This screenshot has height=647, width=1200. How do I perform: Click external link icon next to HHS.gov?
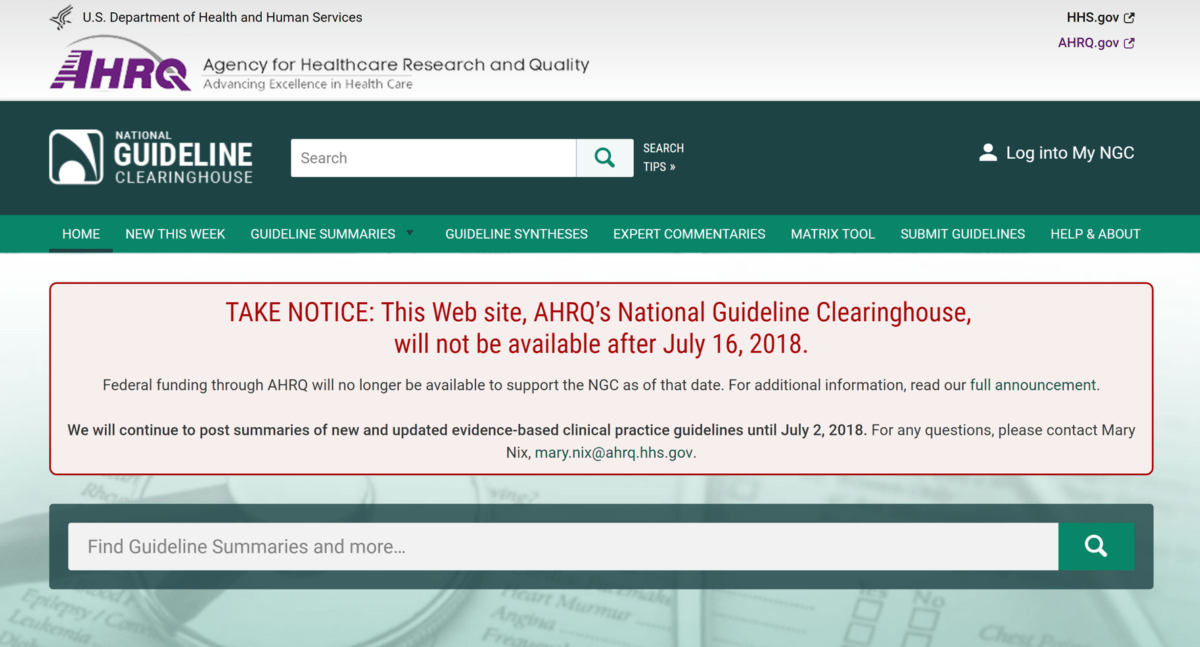click(x=1129, y=18)
